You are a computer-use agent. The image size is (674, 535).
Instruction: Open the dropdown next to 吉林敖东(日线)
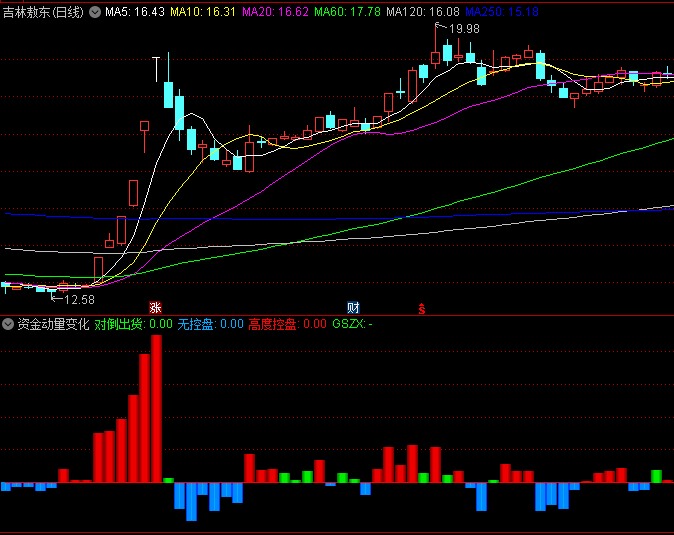(95, 12)
